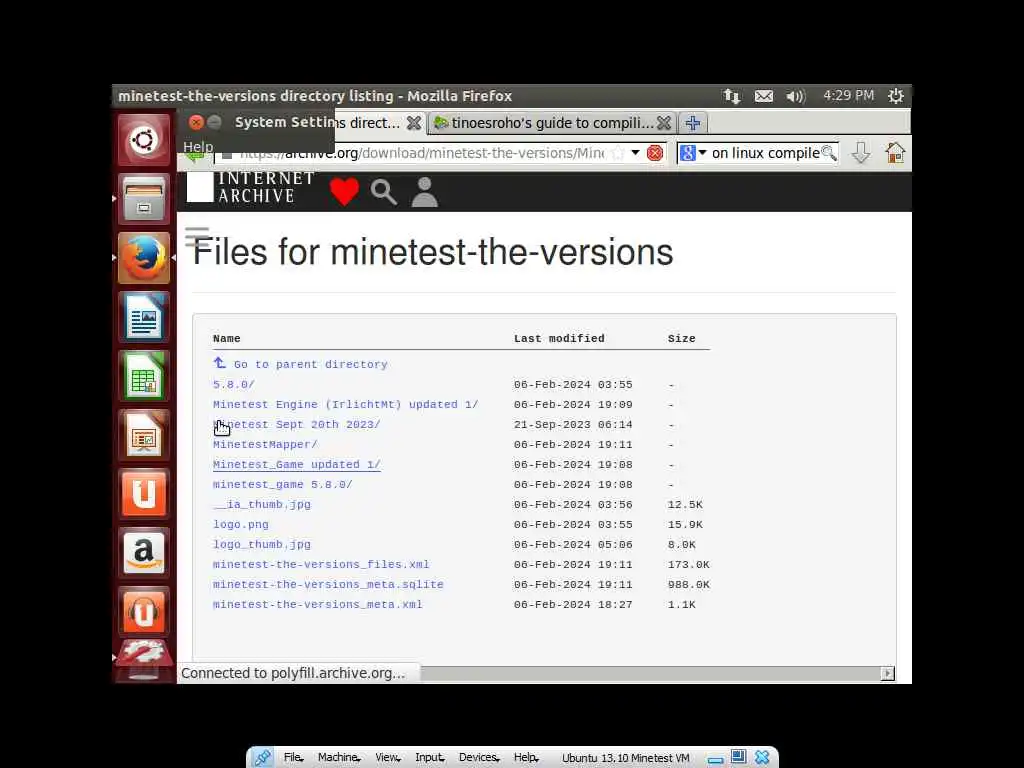Open the Ubuntu Dash home launcher
Screen dimensions: 1024x768
point(144,139)
